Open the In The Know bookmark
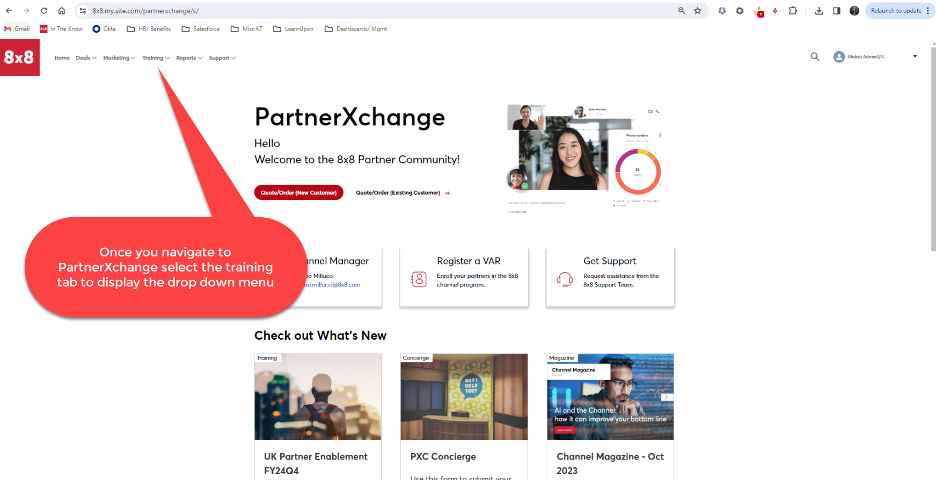This screenshot has width=936, height=480. tap(61, 29)
